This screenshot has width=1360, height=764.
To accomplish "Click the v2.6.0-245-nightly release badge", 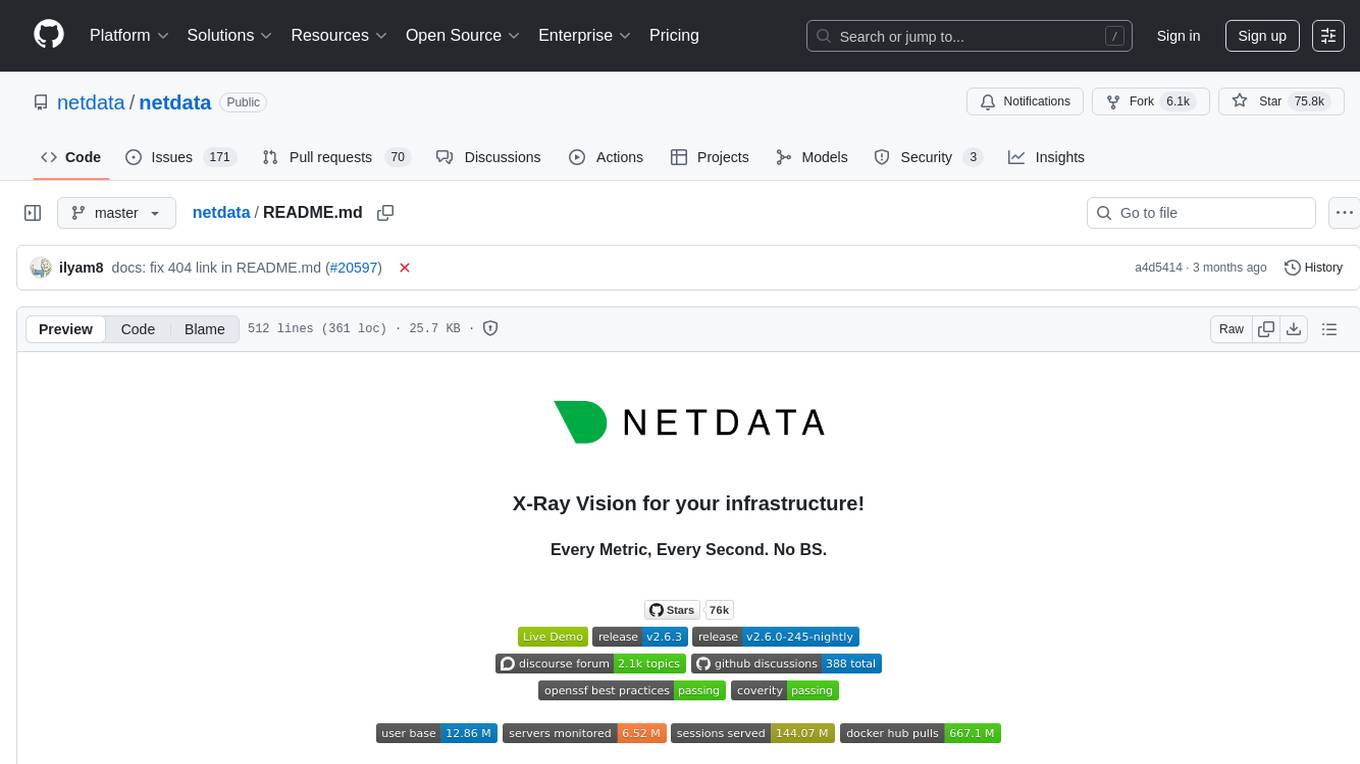I will [775, 637].
